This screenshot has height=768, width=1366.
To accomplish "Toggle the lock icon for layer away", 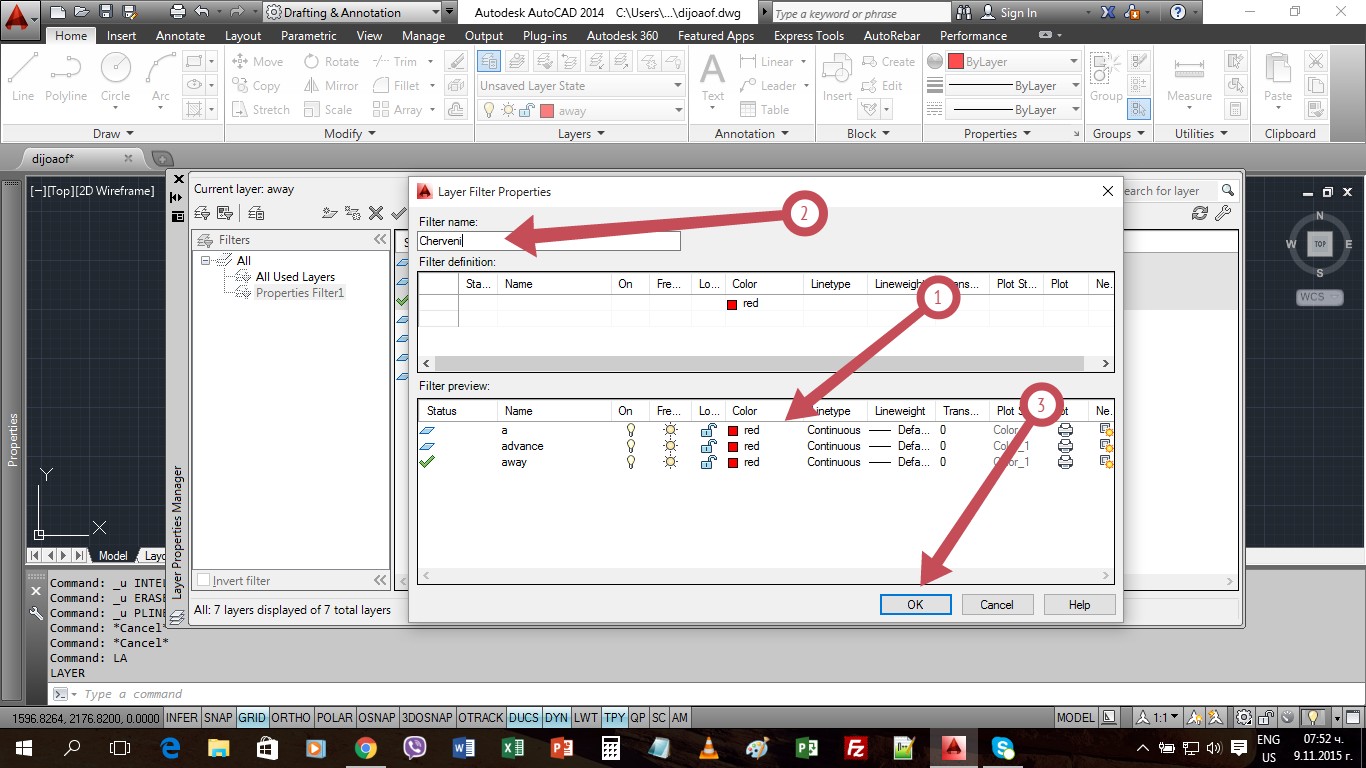I will pyautogui.click(x=708, y=462).
